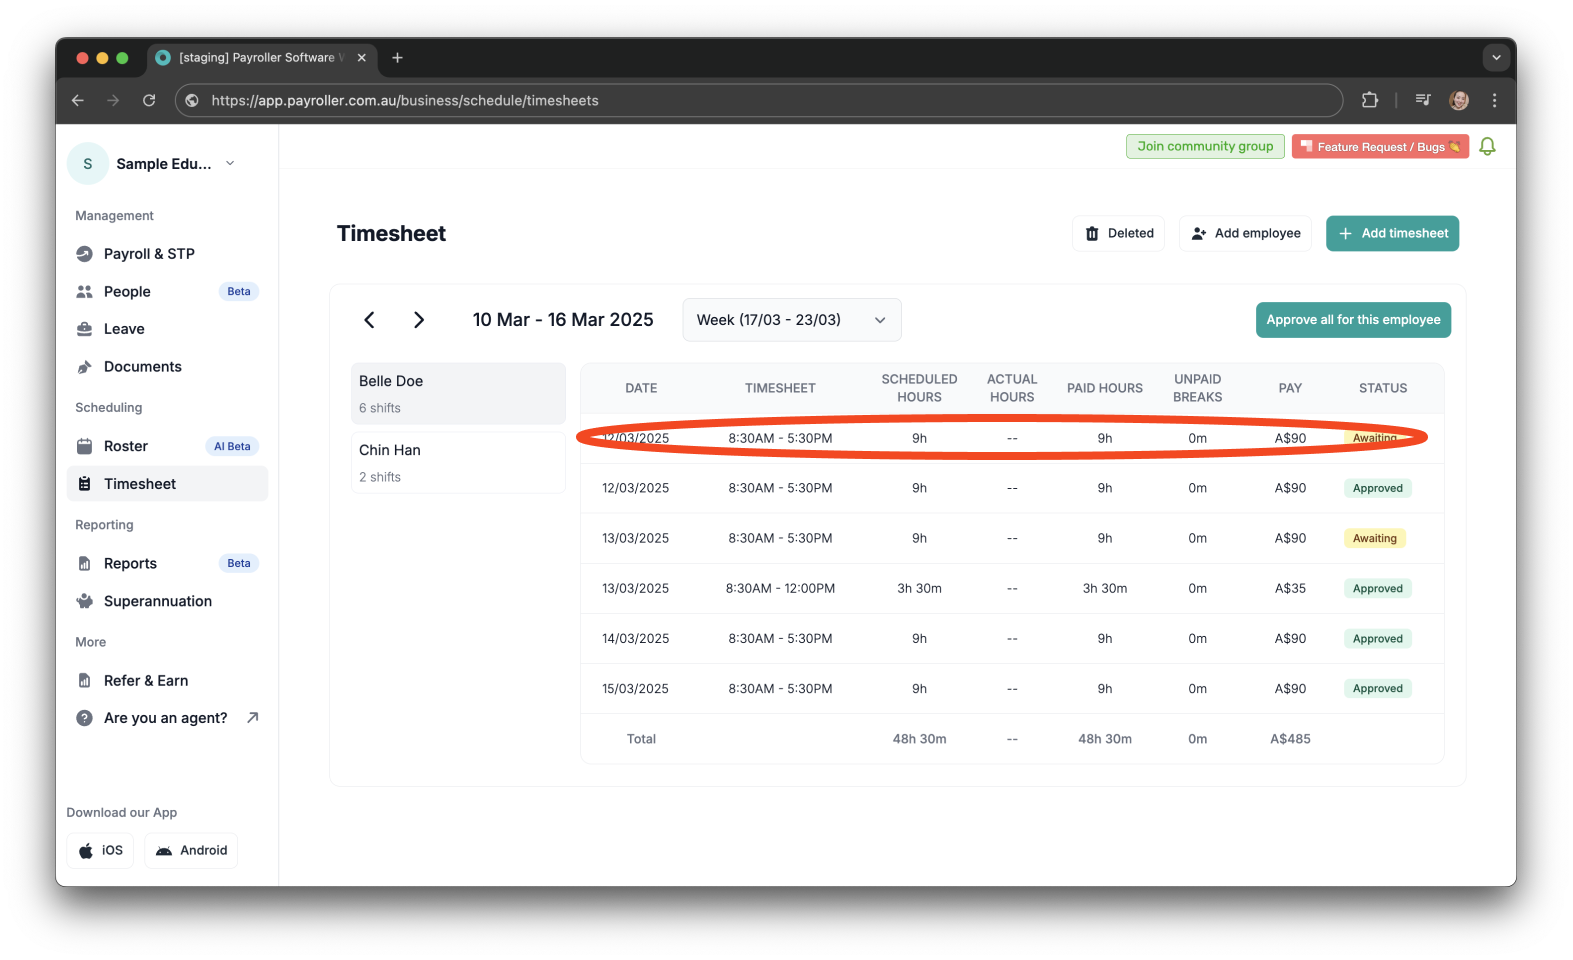View Deleted timesheets
Image resolution: width=1573 pixels, height=960 pixels.
1119,233
